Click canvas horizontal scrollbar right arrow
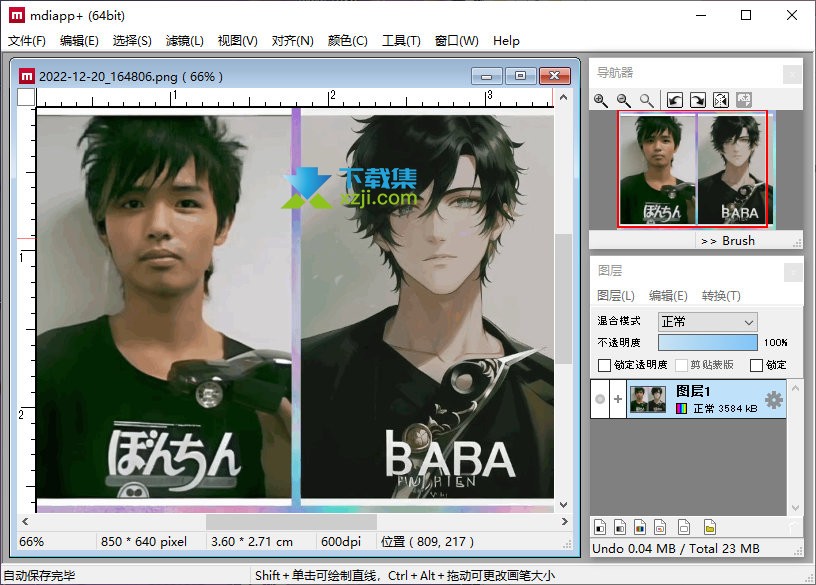816x585 pixels. (x=564, y=521)
